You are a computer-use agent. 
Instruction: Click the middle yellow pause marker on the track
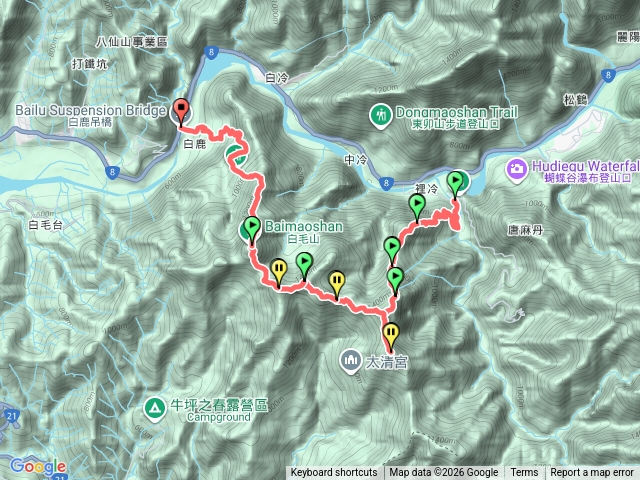(x=337, y=284)
